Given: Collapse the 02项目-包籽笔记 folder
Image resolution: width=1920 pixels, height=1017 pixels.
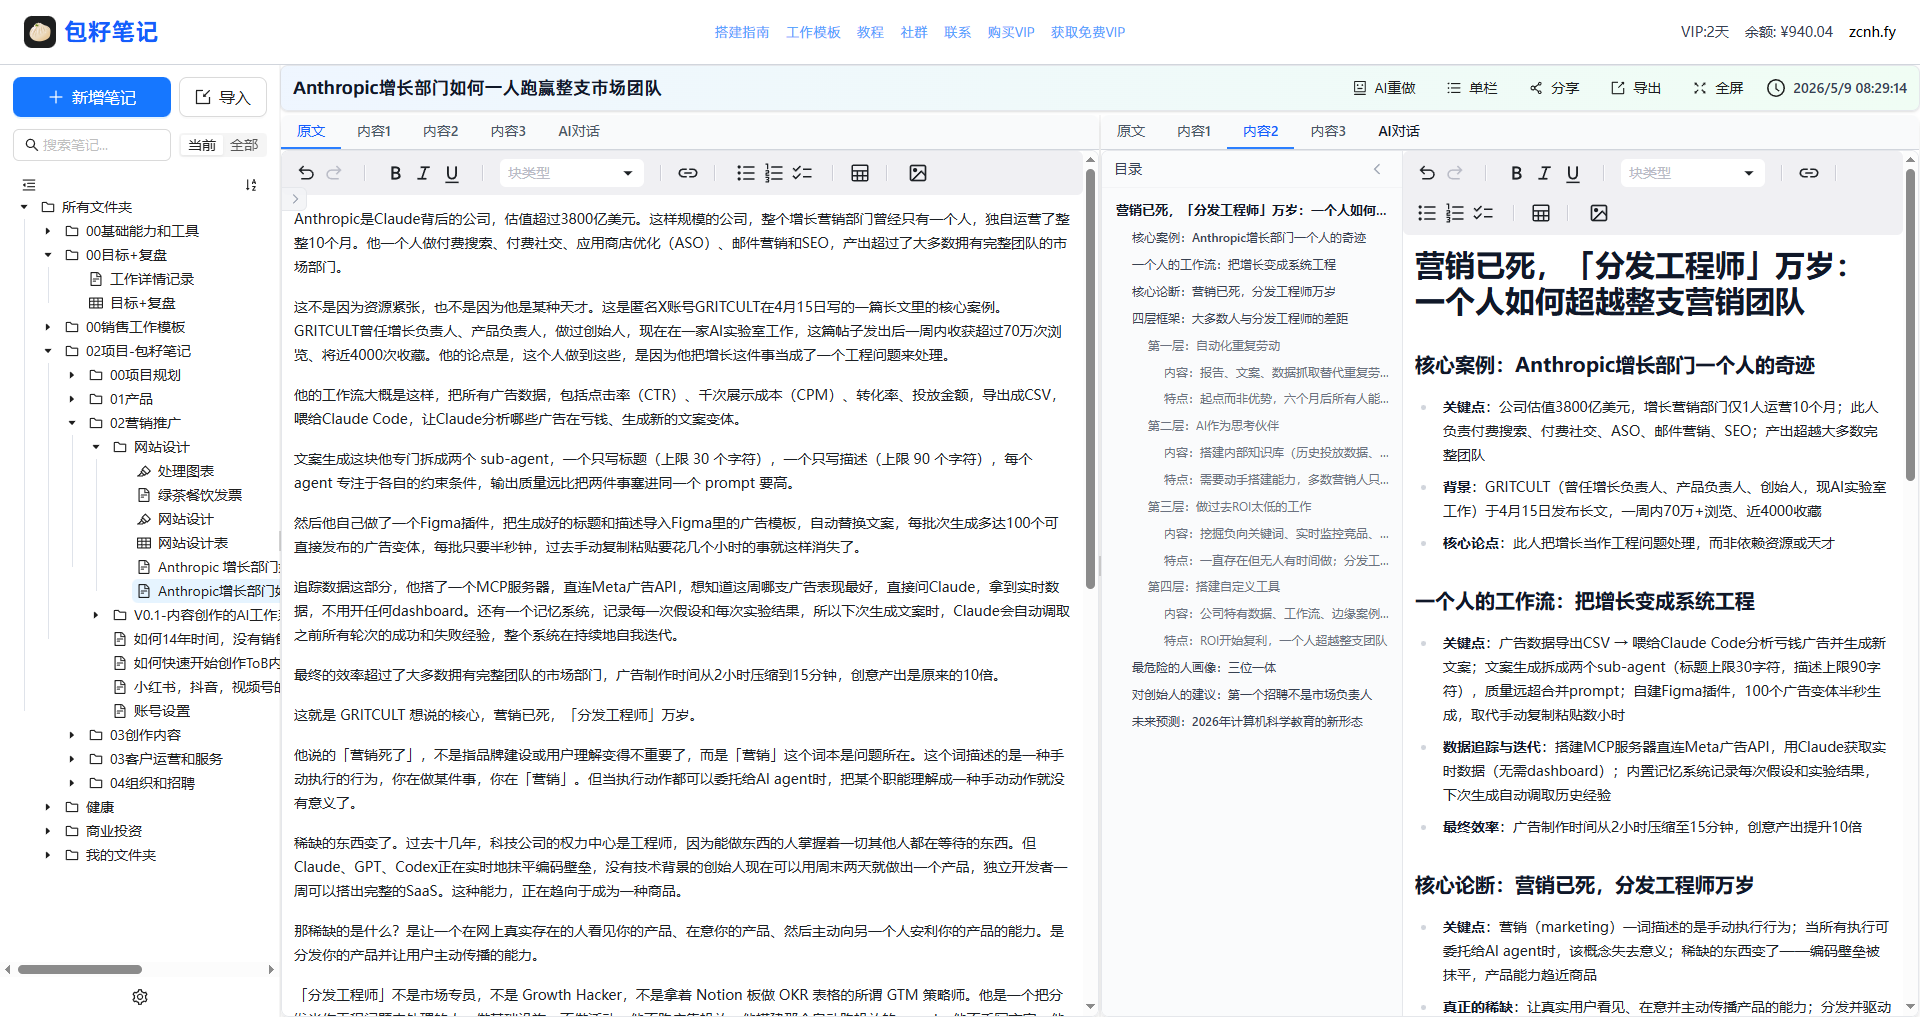Looking at the screenshot, I should click(48, 351).
